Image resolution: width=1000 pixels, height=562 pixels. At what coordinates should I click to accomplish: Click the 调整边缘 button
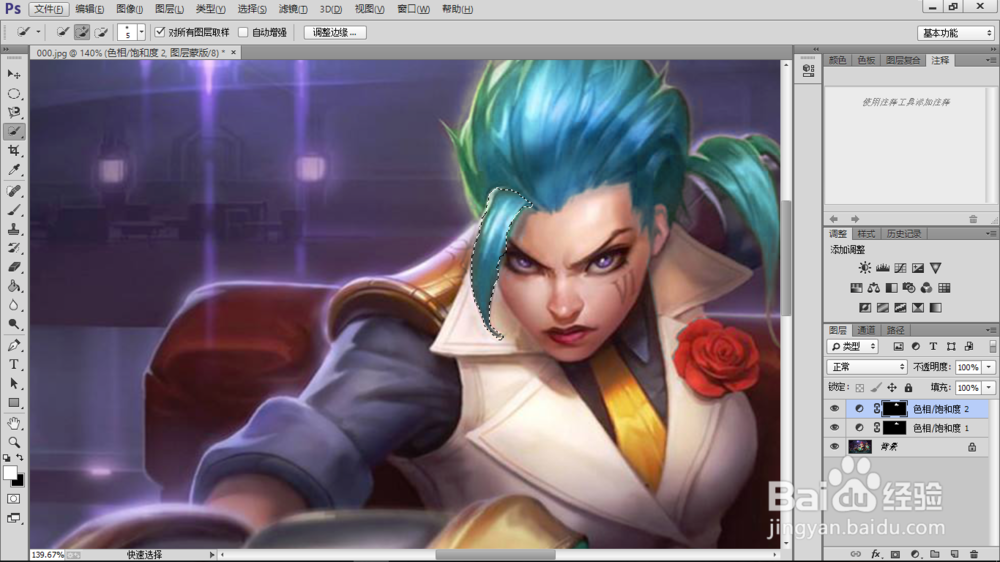[335, 33]
